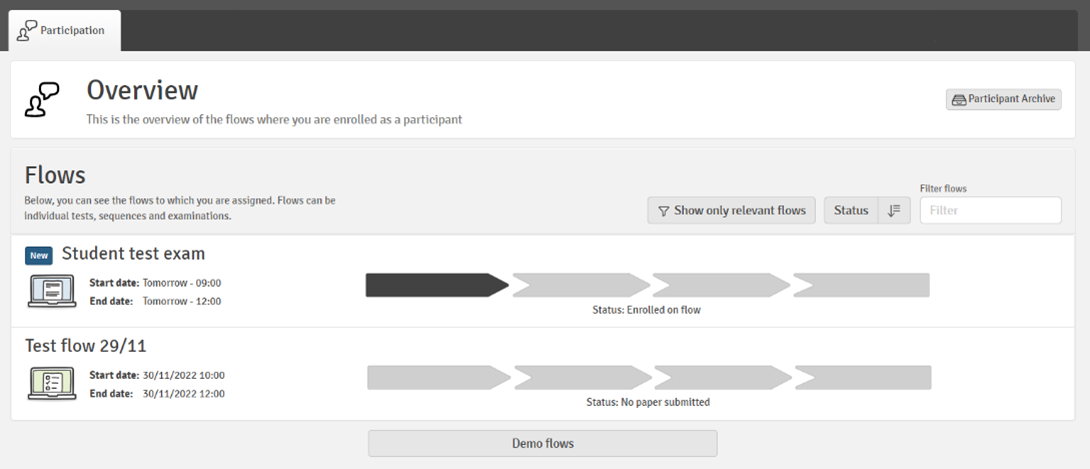Screen dimensions: 1090x469
Task: Click the laptop icon for Student test exam
Action: [x=52, y=291]
